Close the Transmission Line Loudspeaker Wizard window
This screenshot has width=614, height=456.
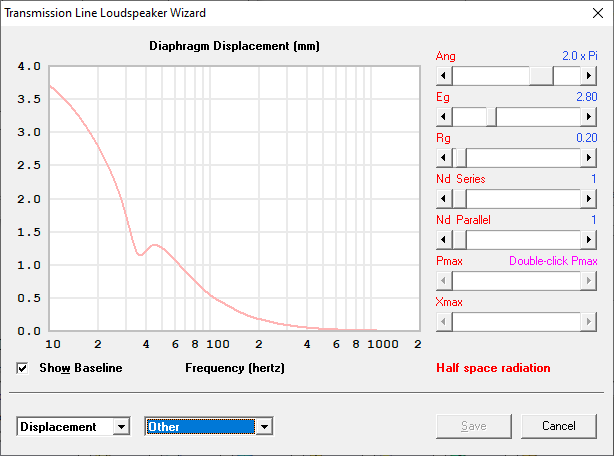[598, 13]
